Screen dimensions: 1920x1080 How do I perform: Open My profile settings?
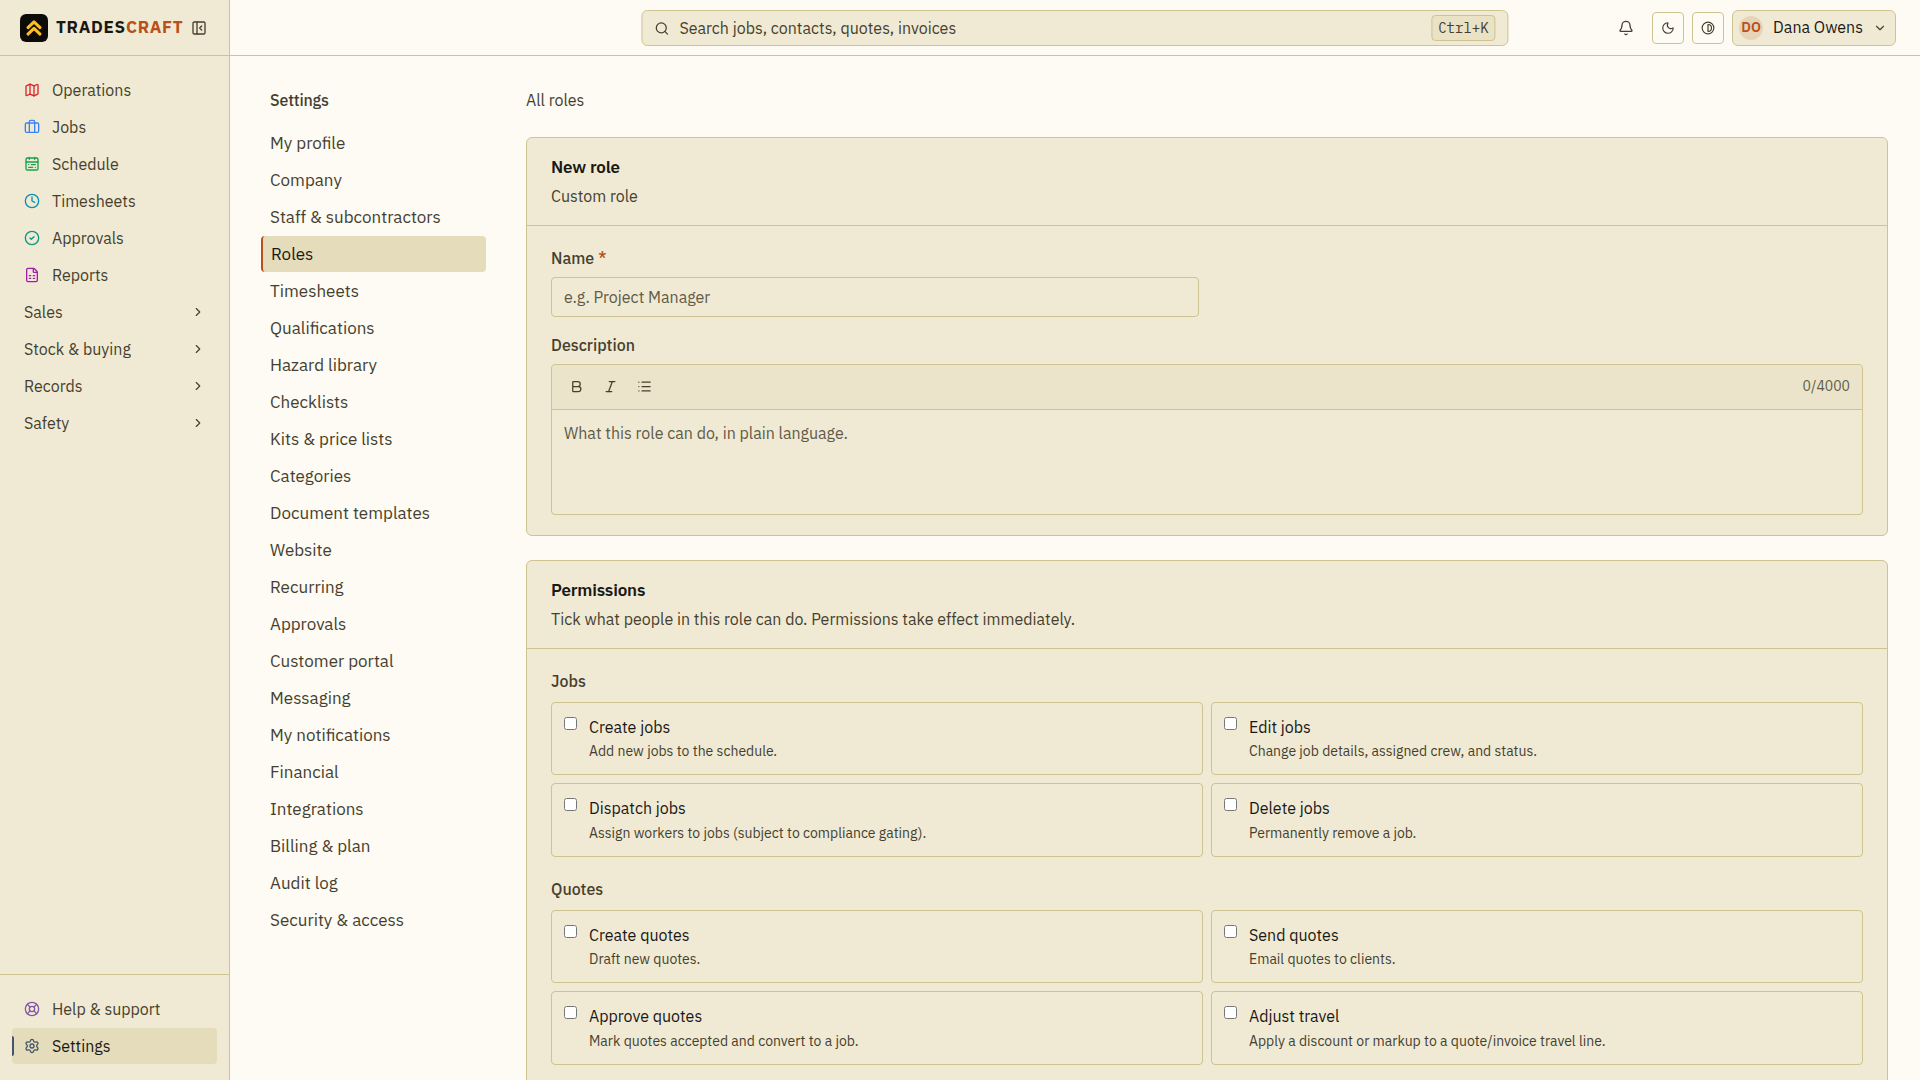point(373,143)
